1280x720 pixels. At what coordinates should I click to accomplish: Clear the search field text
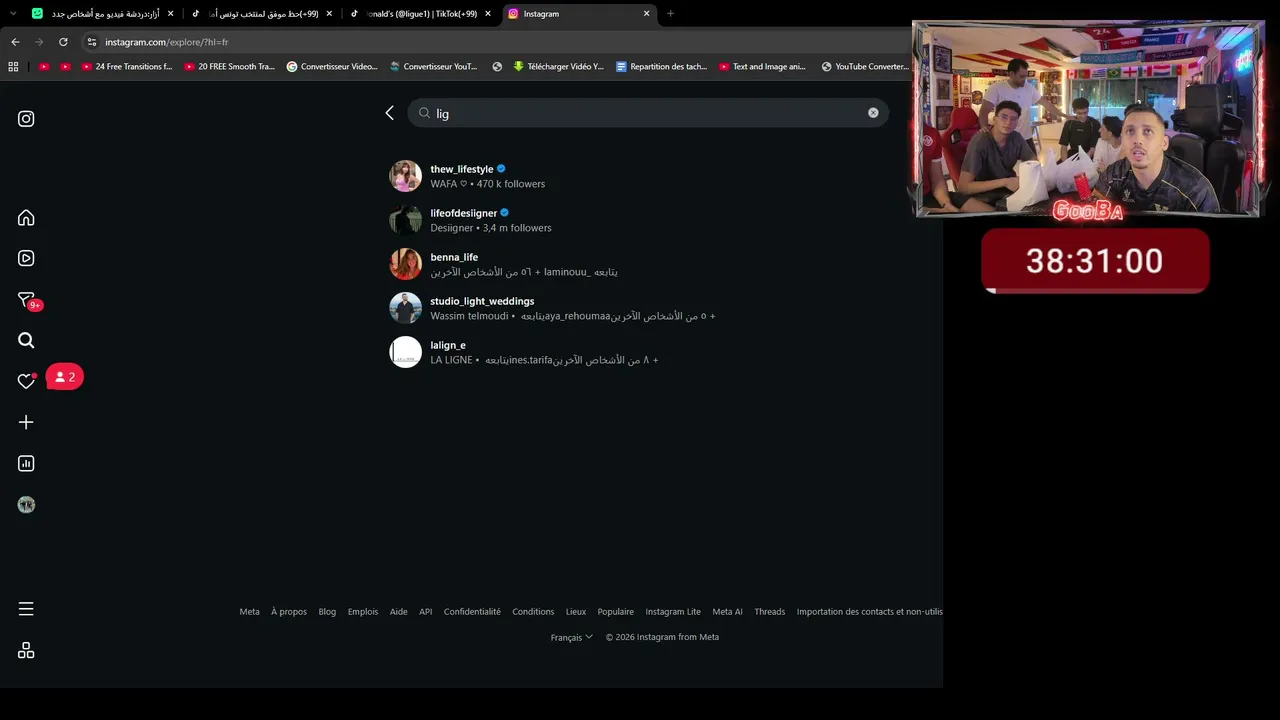click(x=873, y=113)
